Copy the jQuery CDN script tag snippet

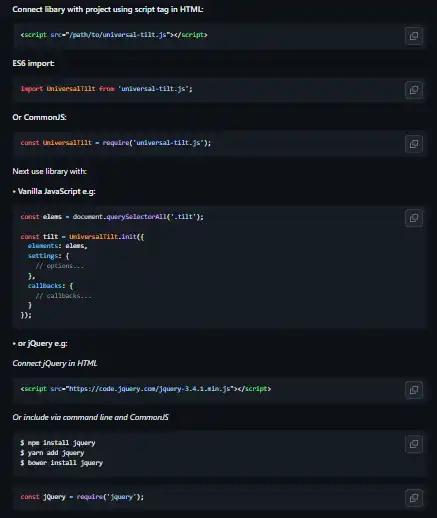click(x=414, y=390)
